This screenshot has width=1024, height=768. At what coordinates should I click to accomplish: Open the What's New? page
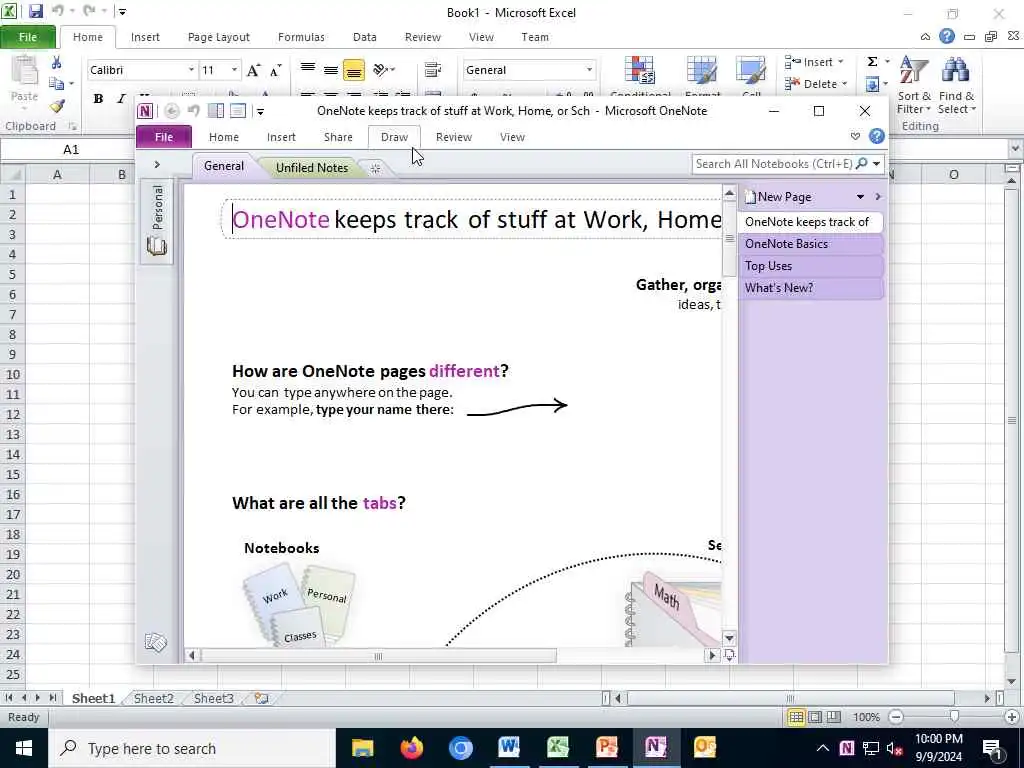[810, 288]
